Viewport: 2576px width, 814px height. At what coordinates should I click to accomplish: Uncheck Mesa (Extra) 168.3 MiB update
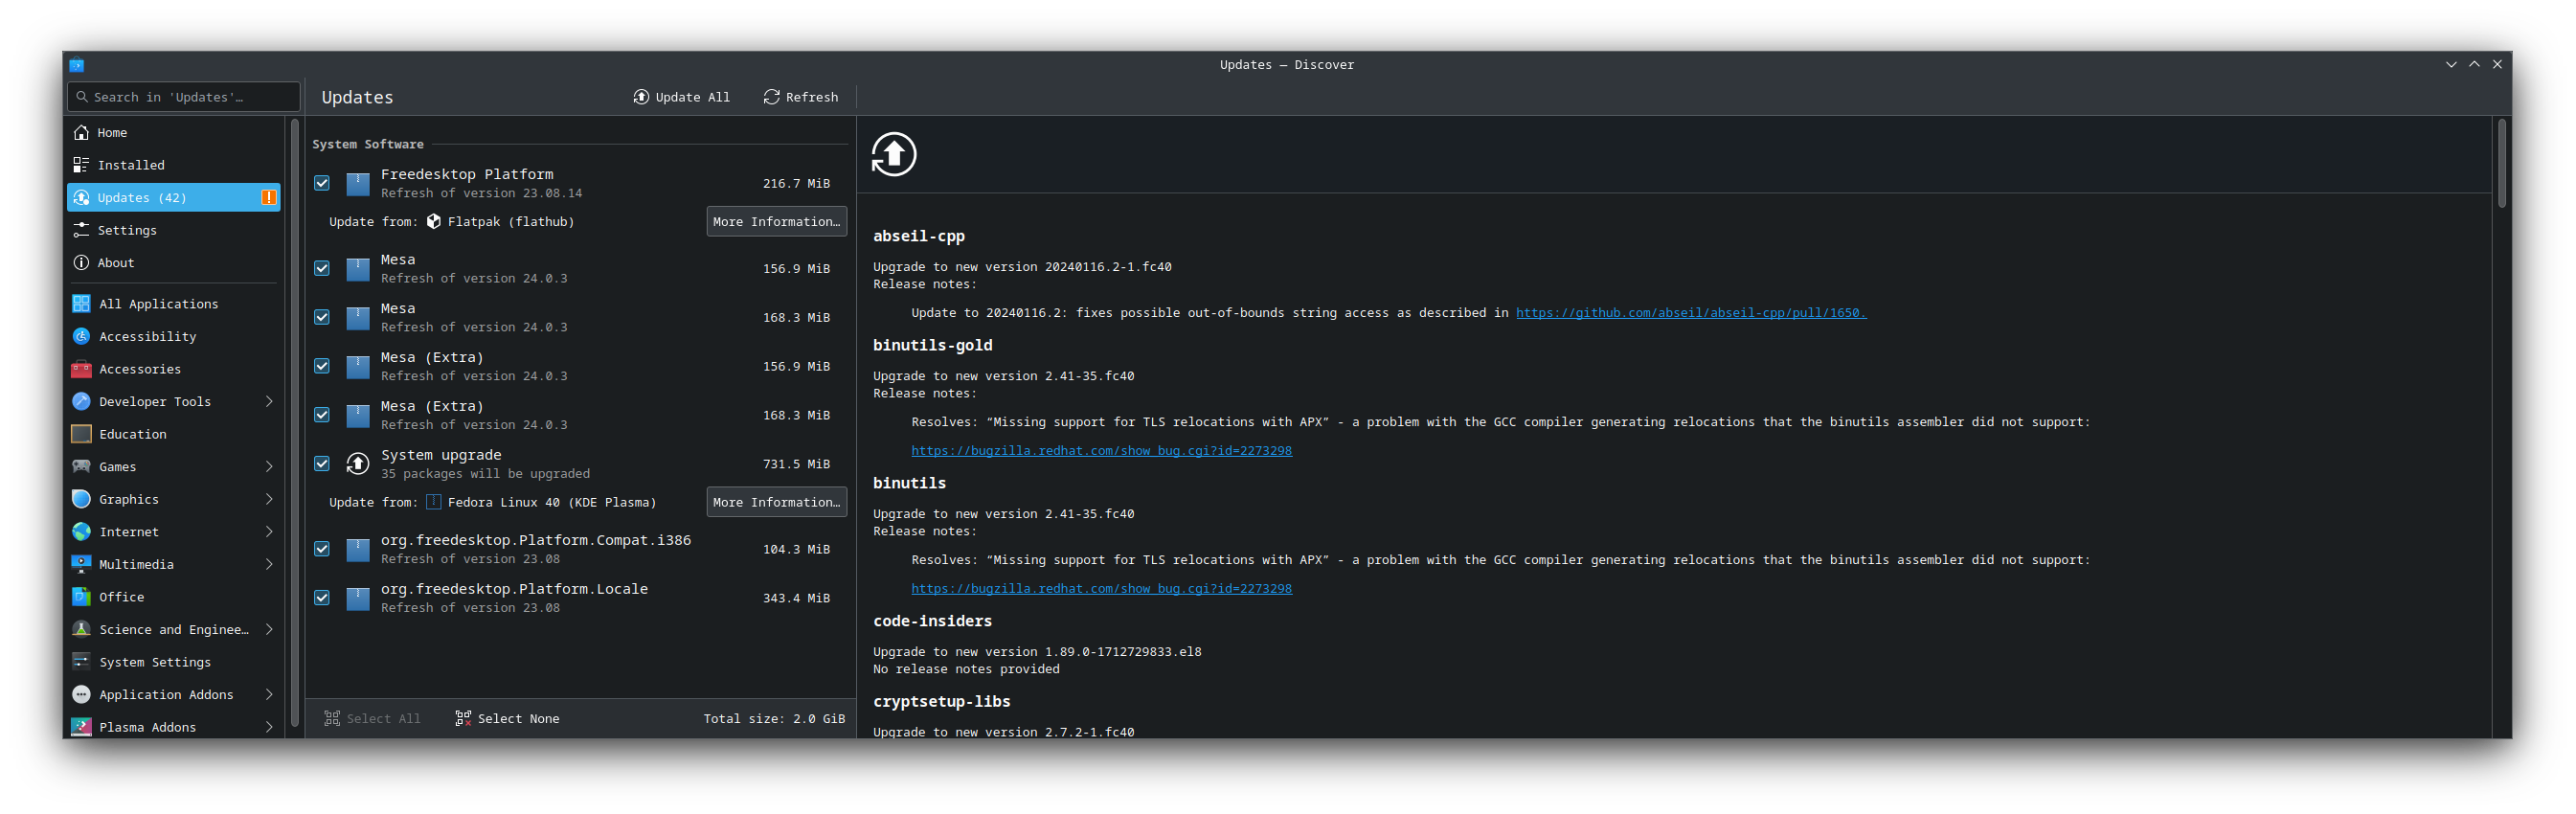[322, 415]
